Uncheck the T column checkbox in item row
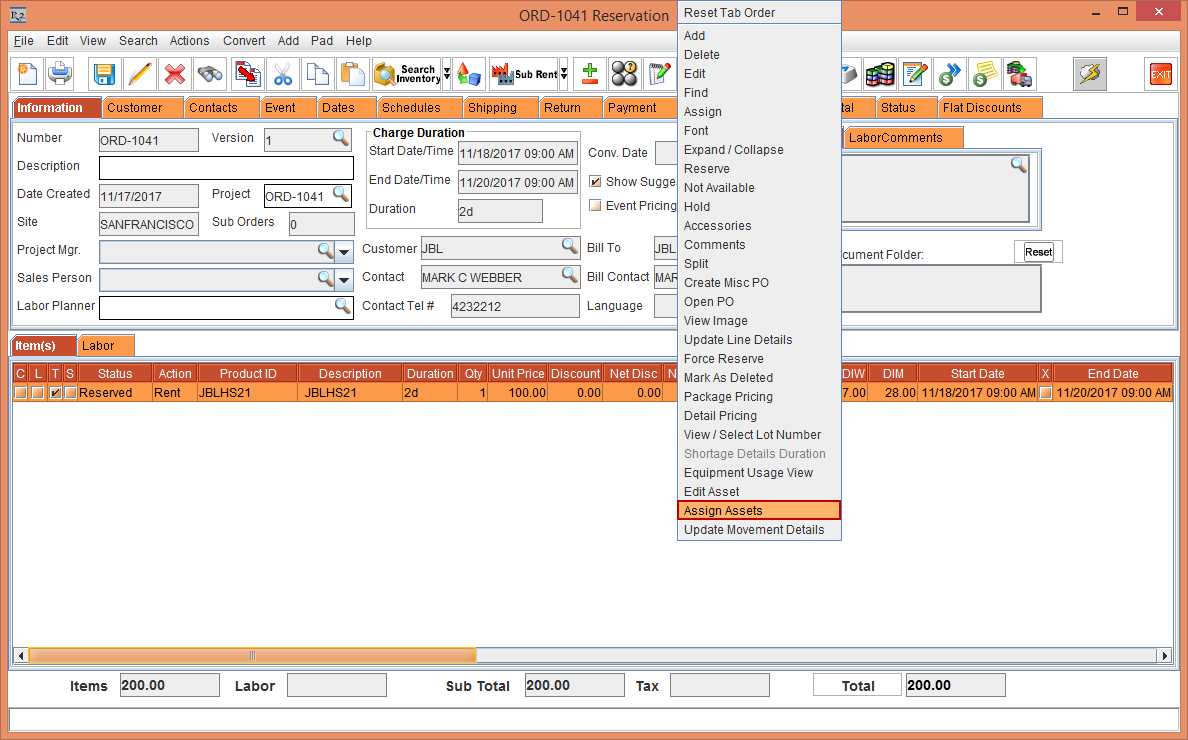The height and width of the screenshot is (740, 1188). pyautogui.click(x=56, y=393)
